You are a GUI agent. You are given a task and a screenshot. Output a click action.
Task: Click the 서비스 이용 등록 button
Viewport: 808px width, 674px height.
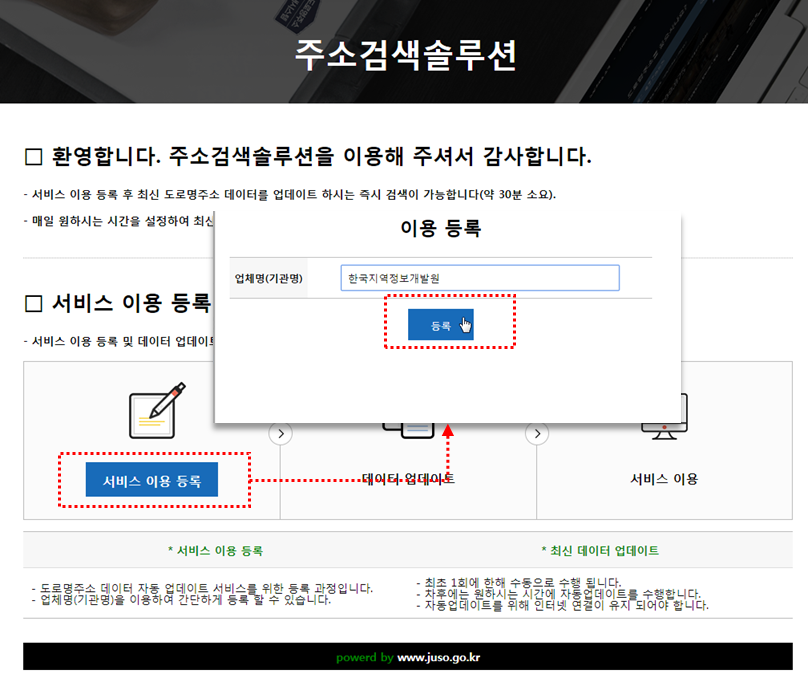(x=152, y=480)
